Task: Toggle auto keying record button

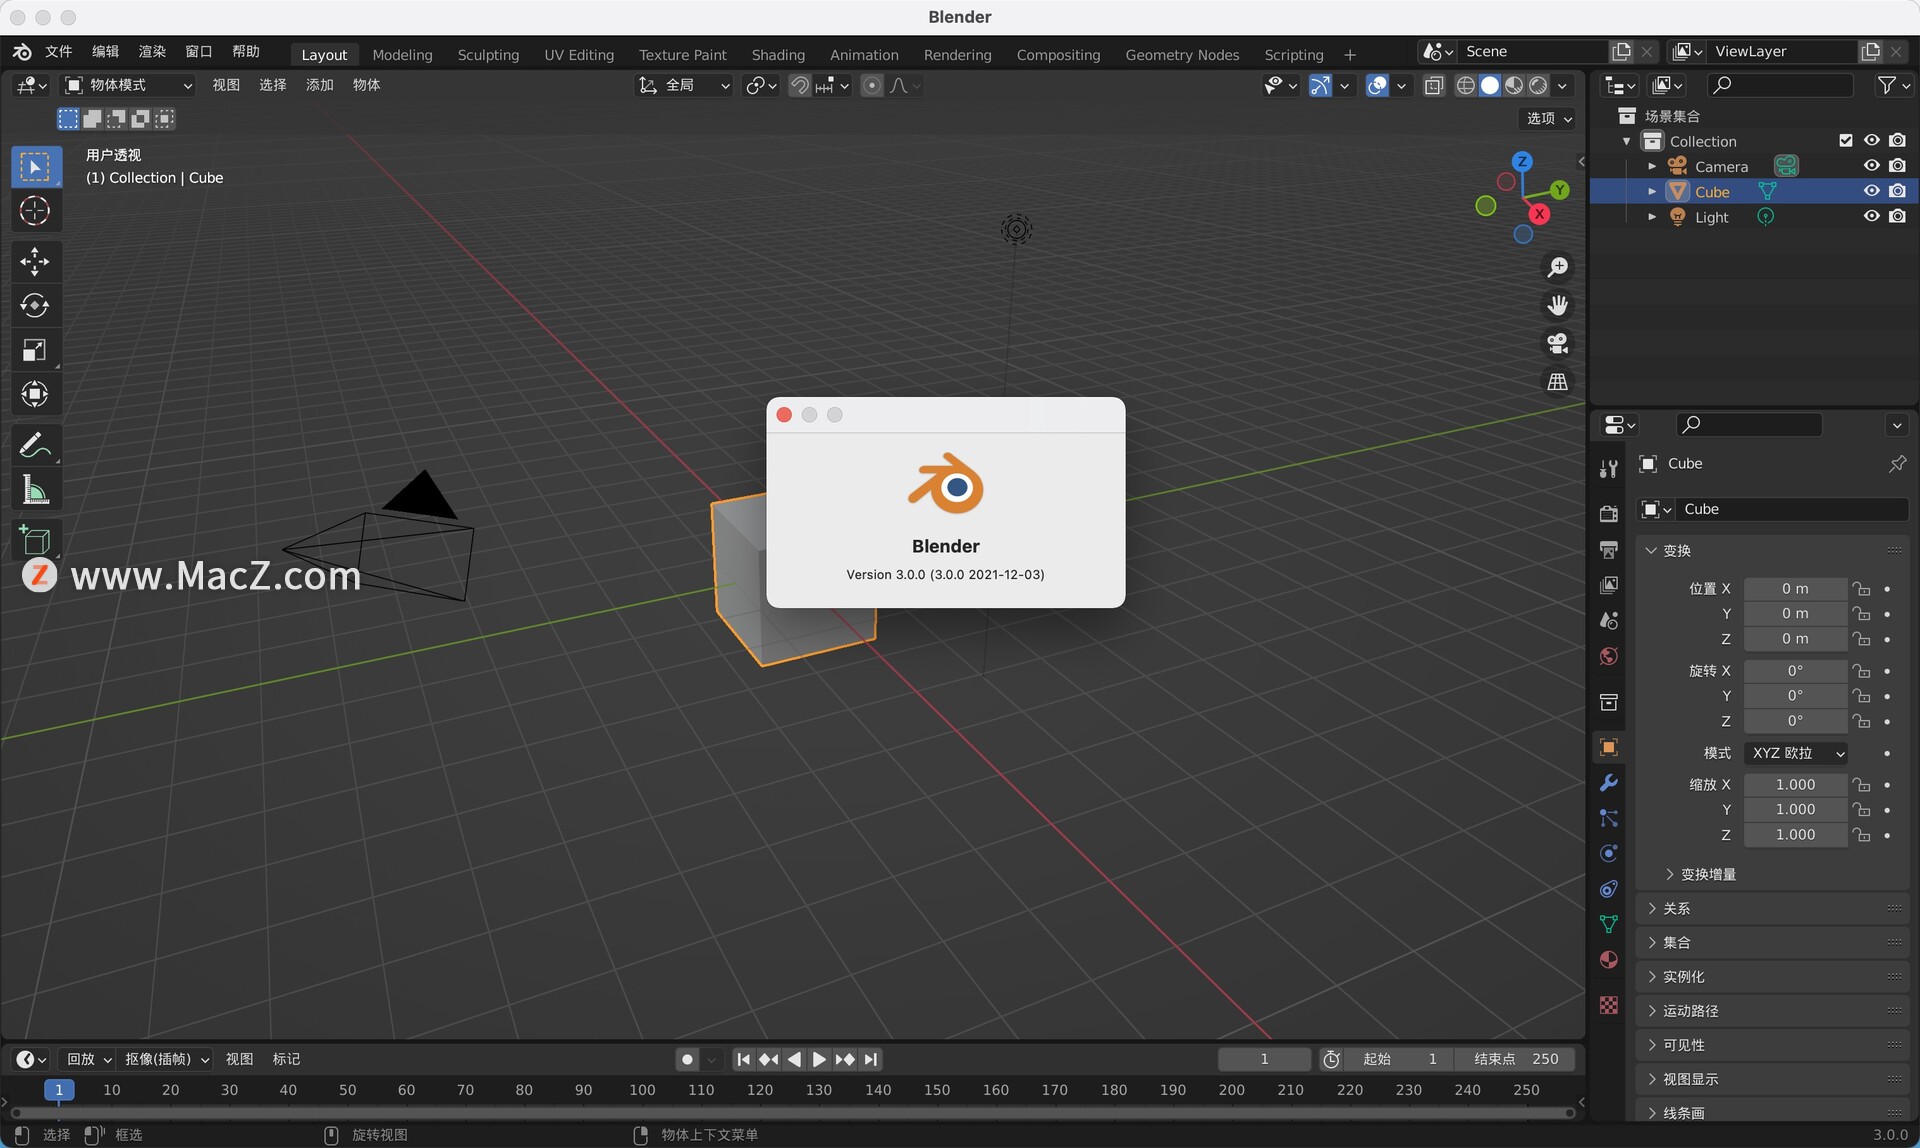Action: (x=687, y=1059)
